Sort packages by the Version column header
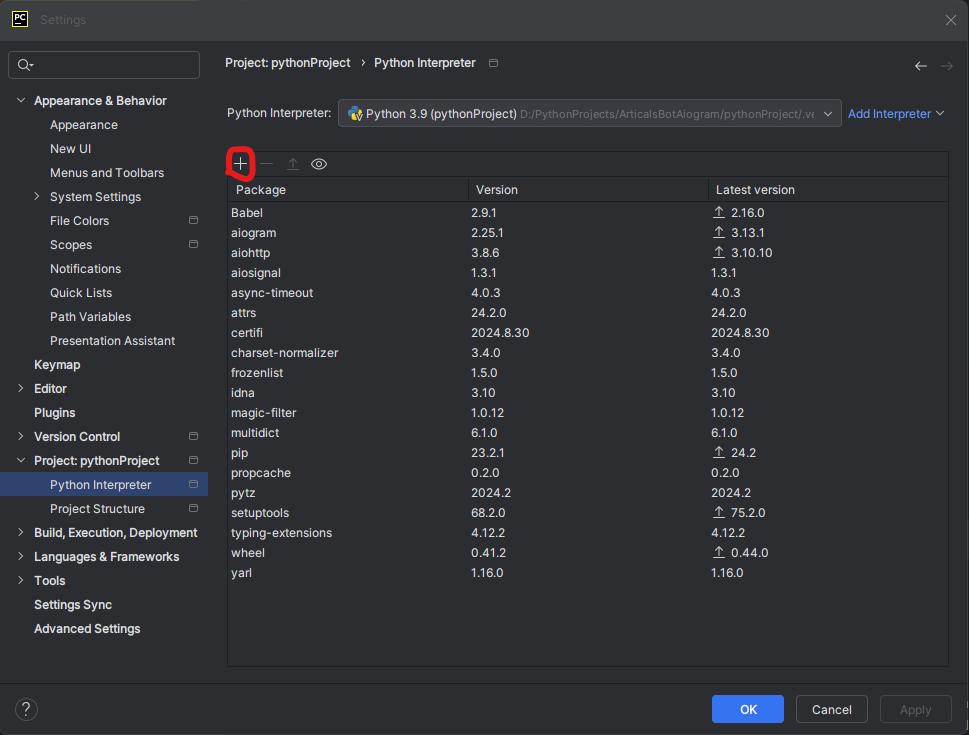Screen dimensions: 969x735 tap(497, 190)
